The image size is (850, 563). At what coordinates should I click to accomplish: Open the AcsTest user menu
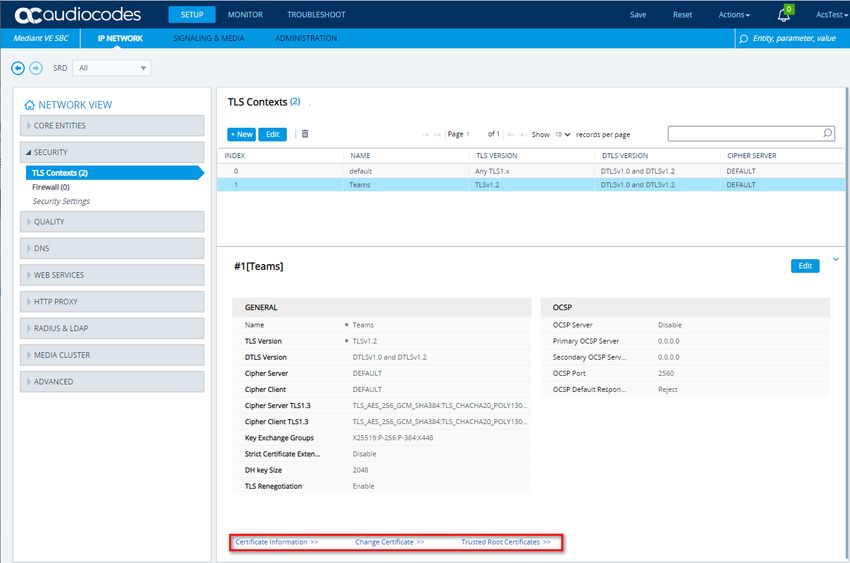(832, 15)
